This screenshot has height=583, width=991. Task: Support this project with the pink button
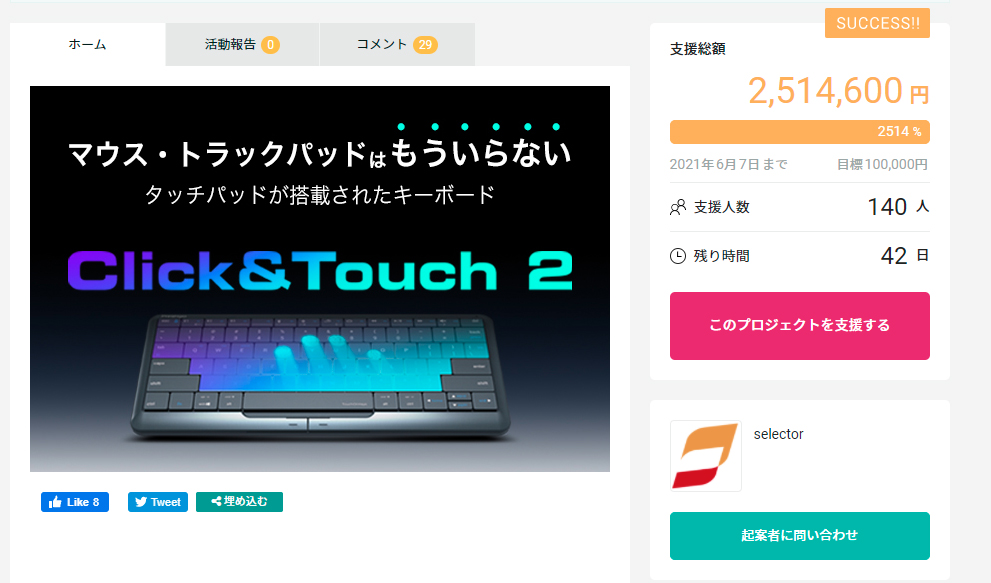pos(799,326)
